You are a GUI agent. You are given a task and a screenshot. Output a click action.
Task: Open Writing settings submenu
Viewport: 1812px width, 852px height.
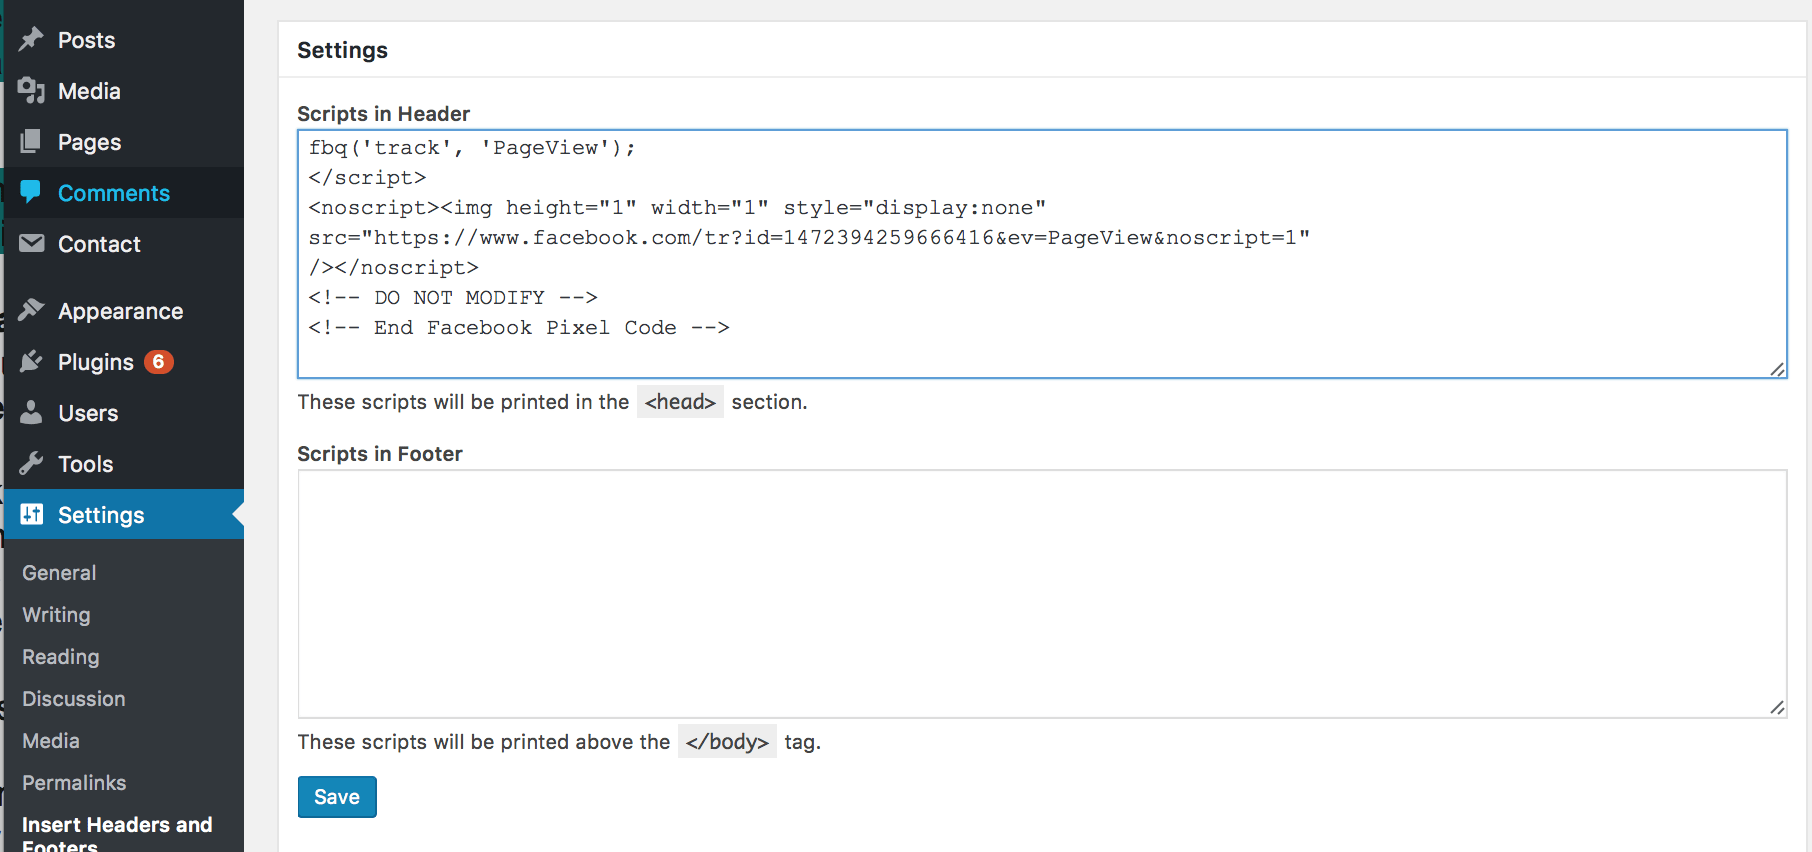[x=56, y=615]
